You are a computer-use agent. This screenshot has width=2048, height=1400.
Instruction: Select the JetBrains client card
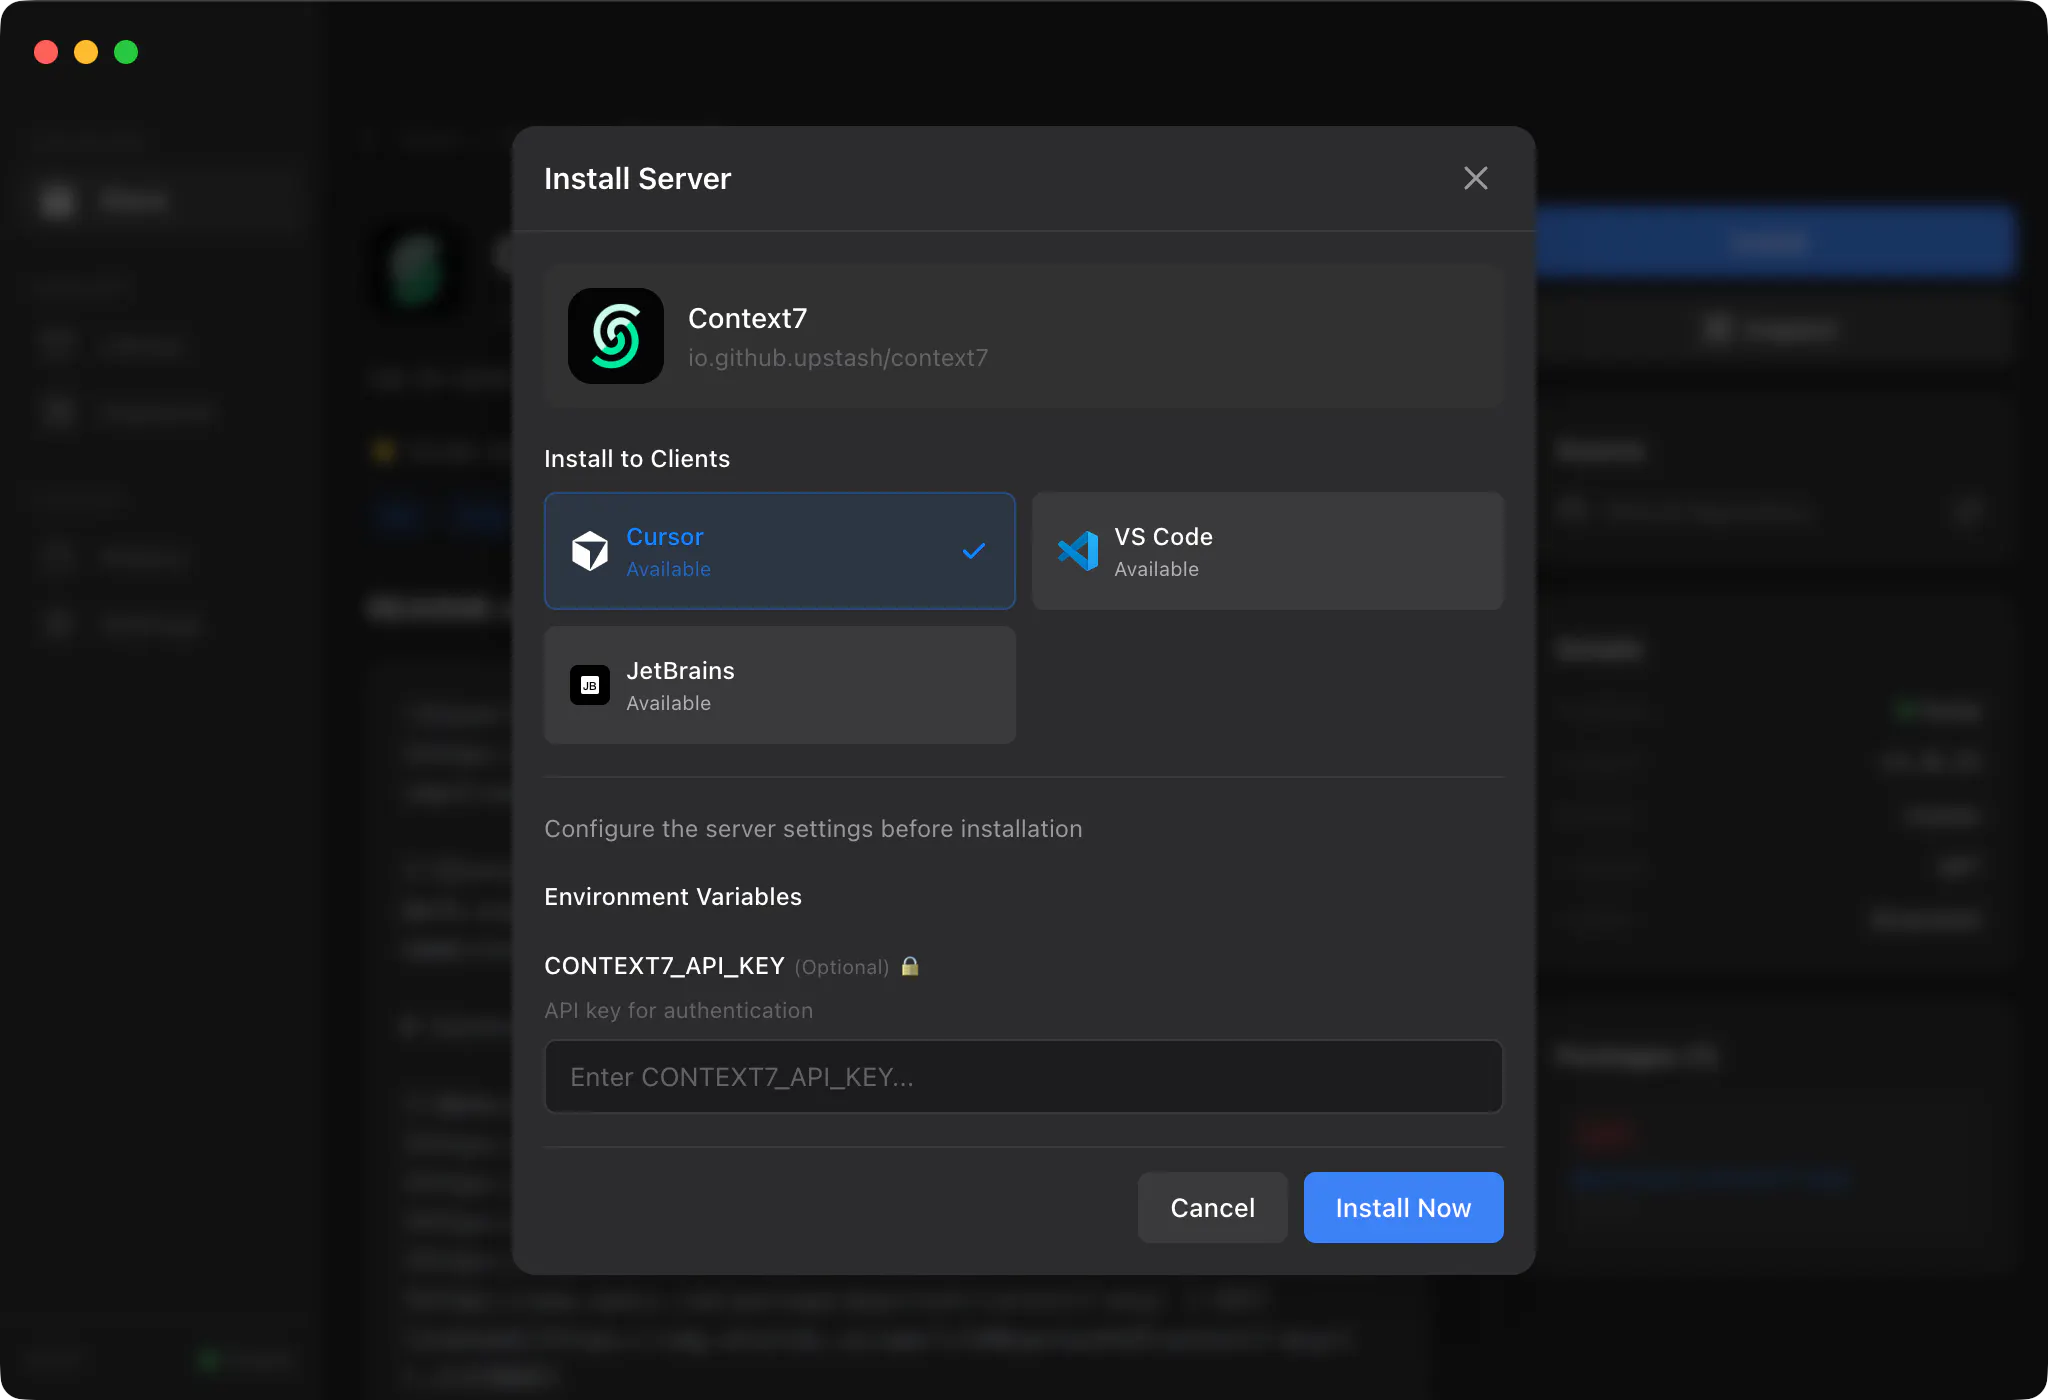coord(780,685)
